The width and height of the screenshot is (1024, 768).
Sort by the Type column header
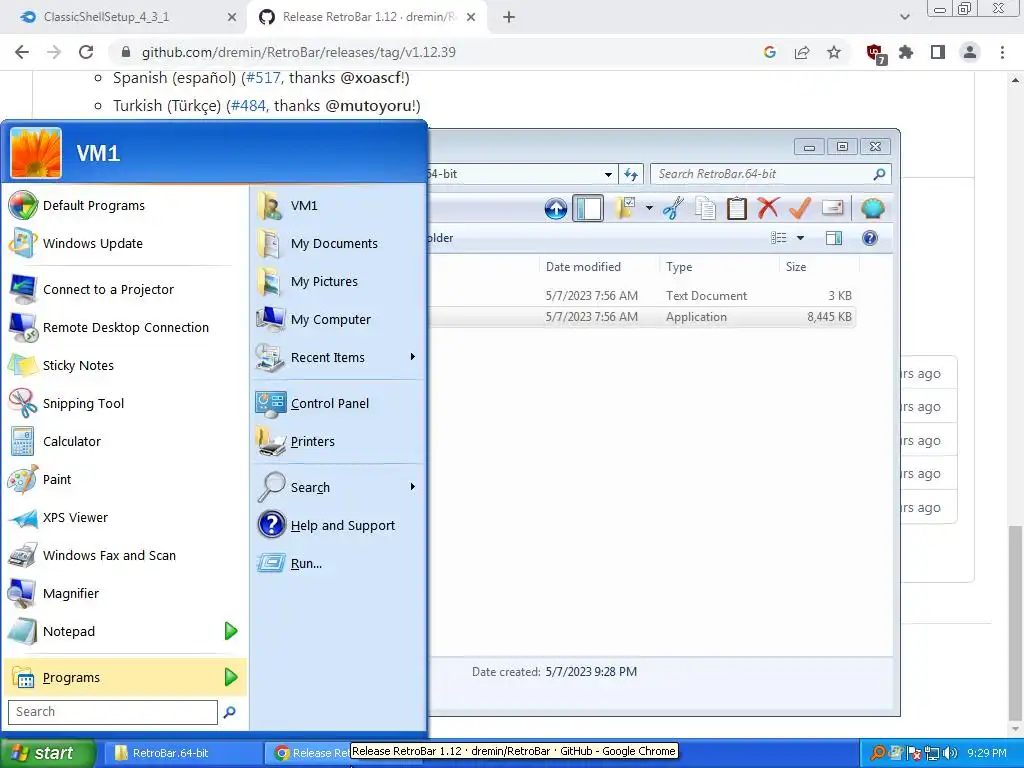pos(679,266)
